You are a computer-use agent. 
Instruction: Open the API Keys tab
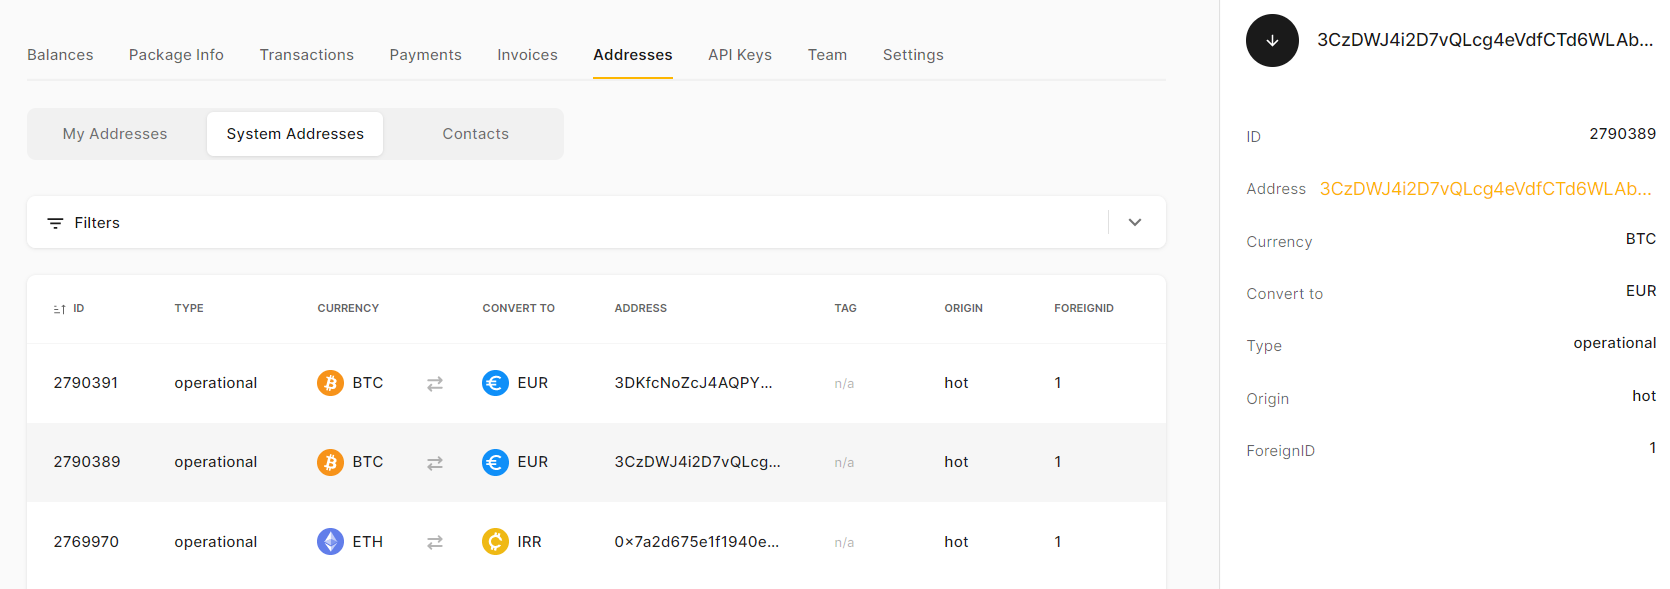click(740, 55)
